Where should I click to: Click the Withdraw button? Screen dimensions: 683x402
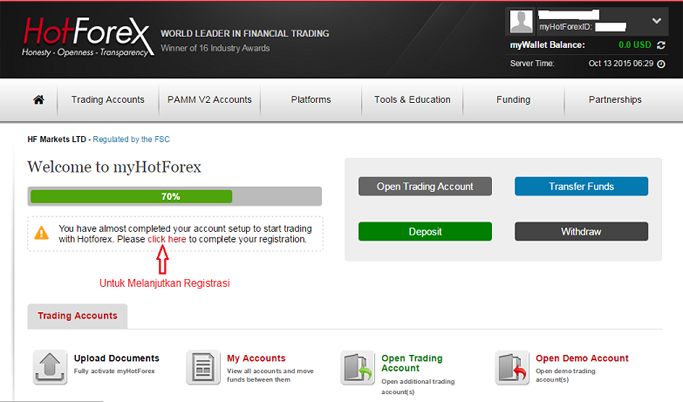tap(581, 232)
